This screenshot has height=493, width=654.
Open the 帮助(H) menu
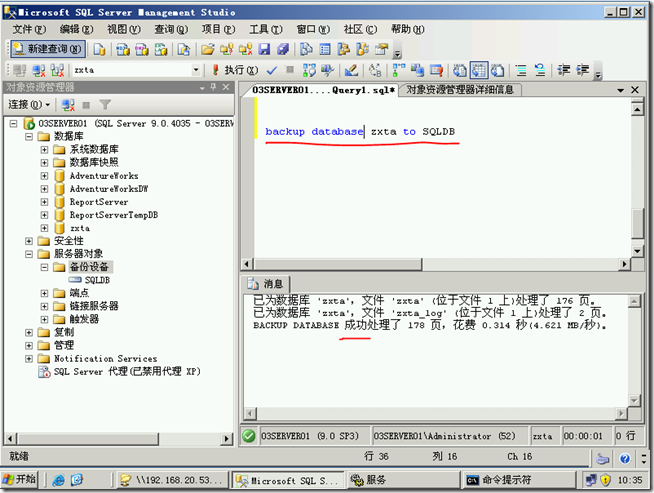point(407,29)
